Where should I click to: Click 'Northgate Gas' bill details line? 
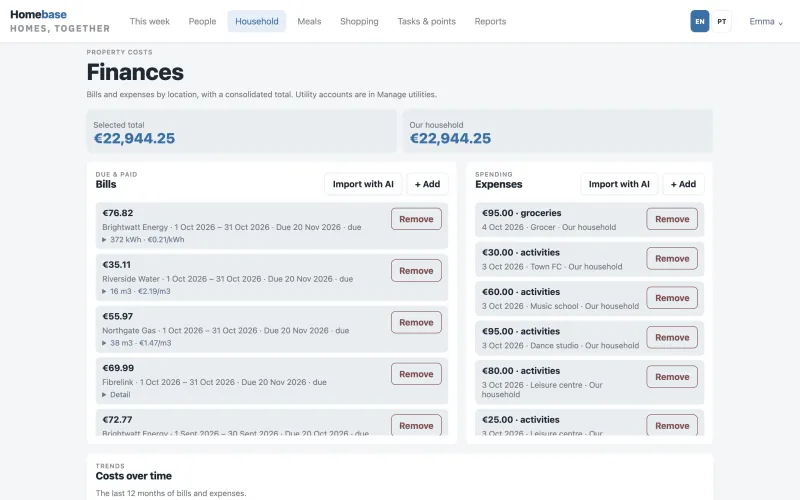click(x=226, y=331)
